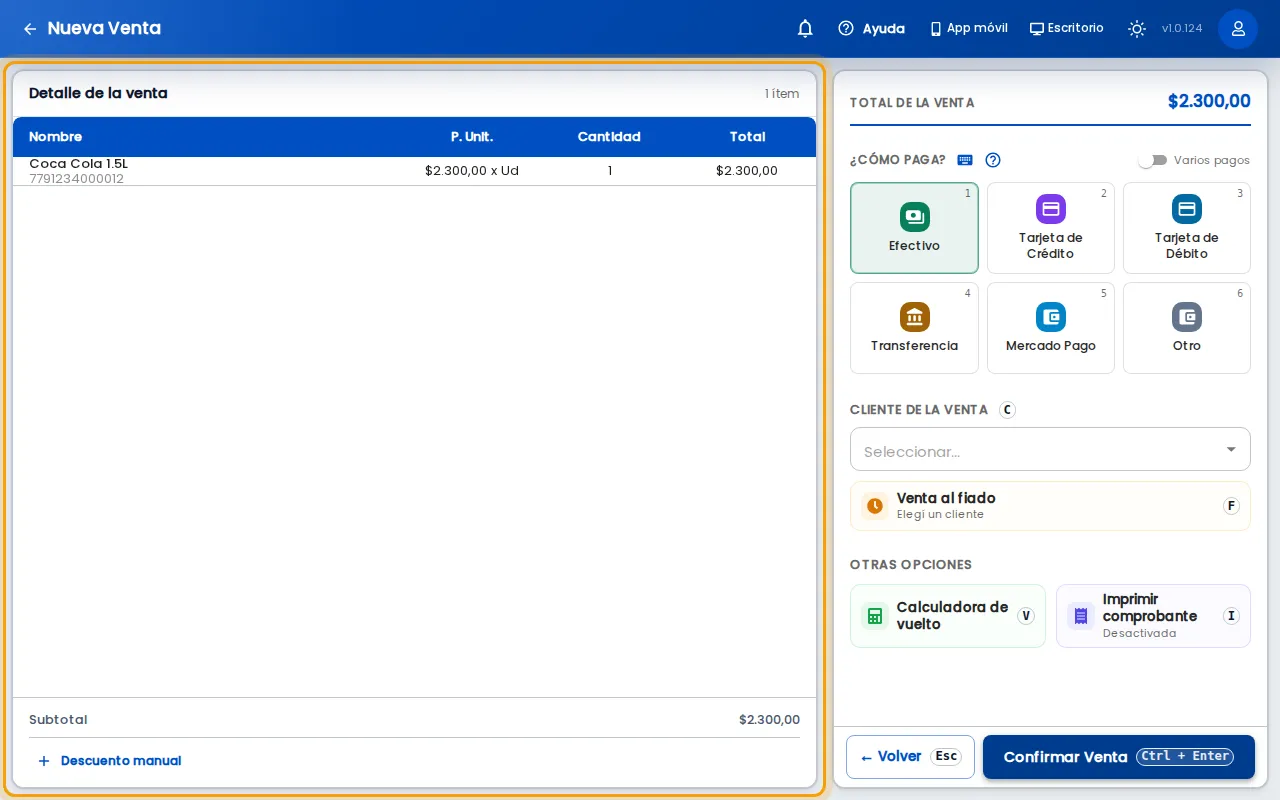Click the version label v1.0.124
The height and width of the screenshot is (800, 1280).
[x=1182, y=29]
